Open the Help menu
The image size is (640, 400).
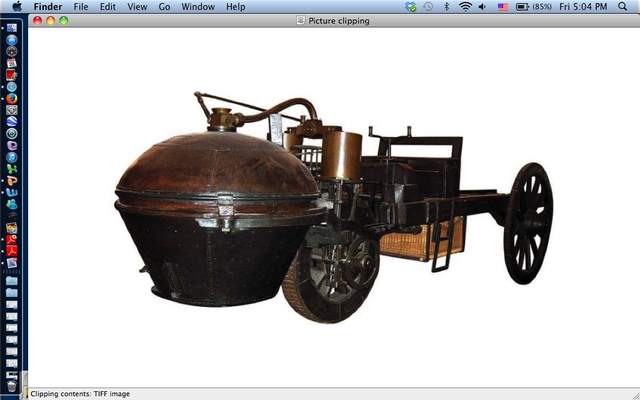236,7
